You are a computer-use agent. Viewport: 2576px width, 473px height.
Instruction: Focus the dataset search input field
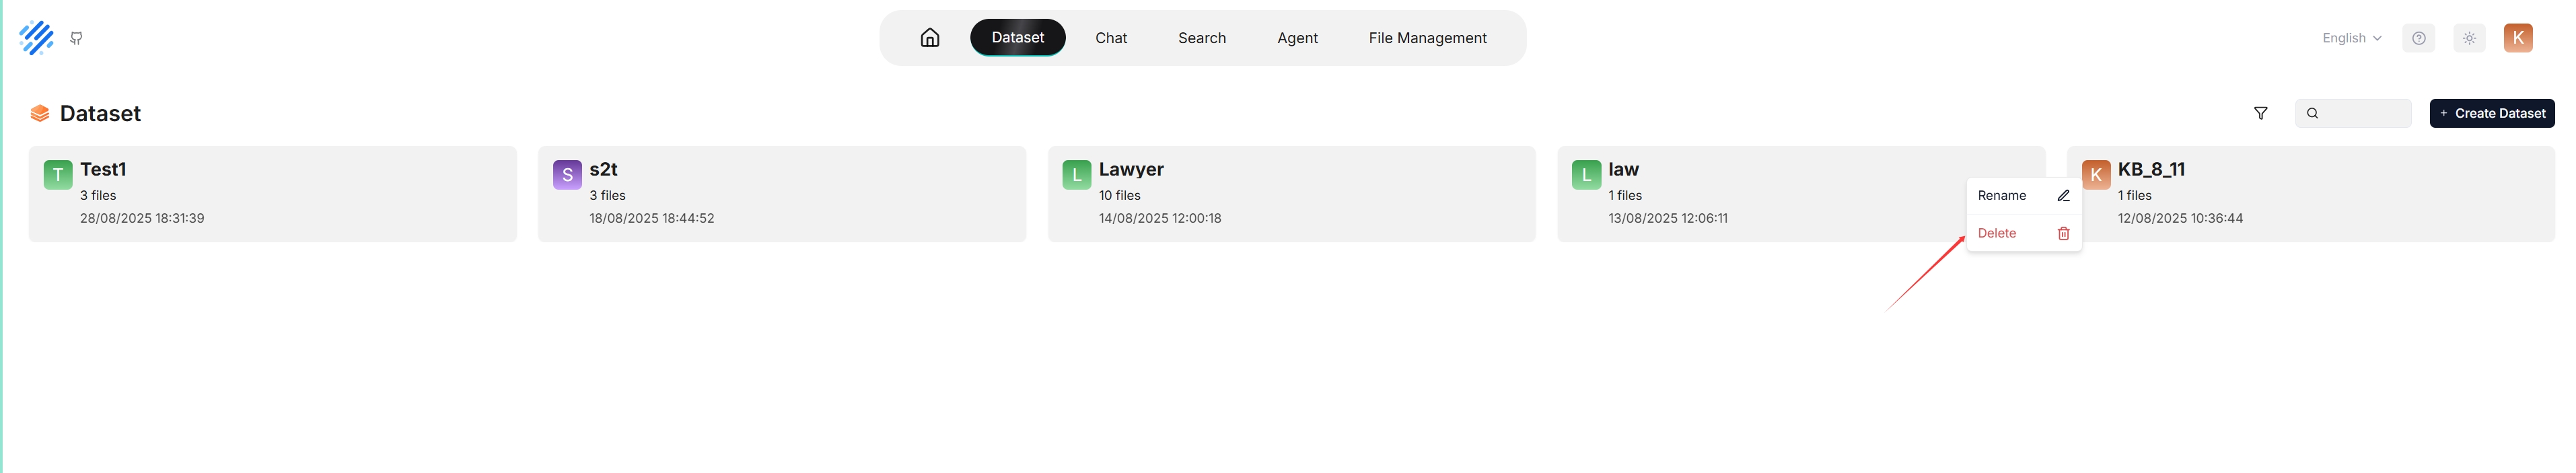click(x=2352, y=113)
